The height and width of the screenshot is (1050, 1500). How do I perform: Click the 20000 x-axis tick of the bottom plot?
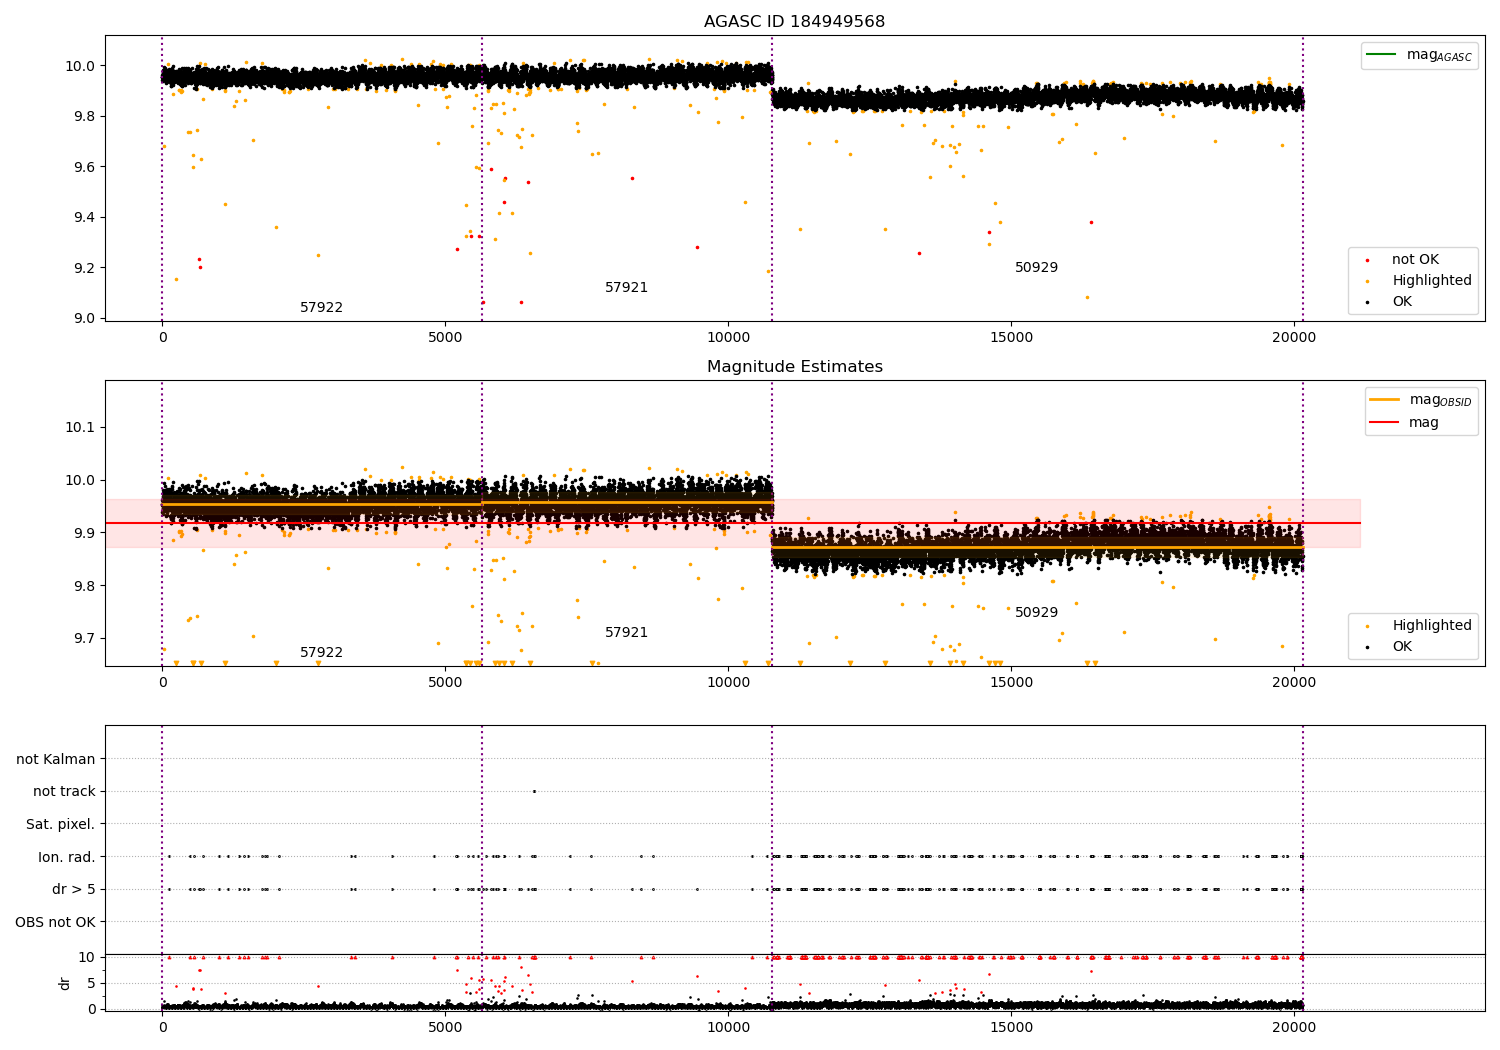1294,1028
